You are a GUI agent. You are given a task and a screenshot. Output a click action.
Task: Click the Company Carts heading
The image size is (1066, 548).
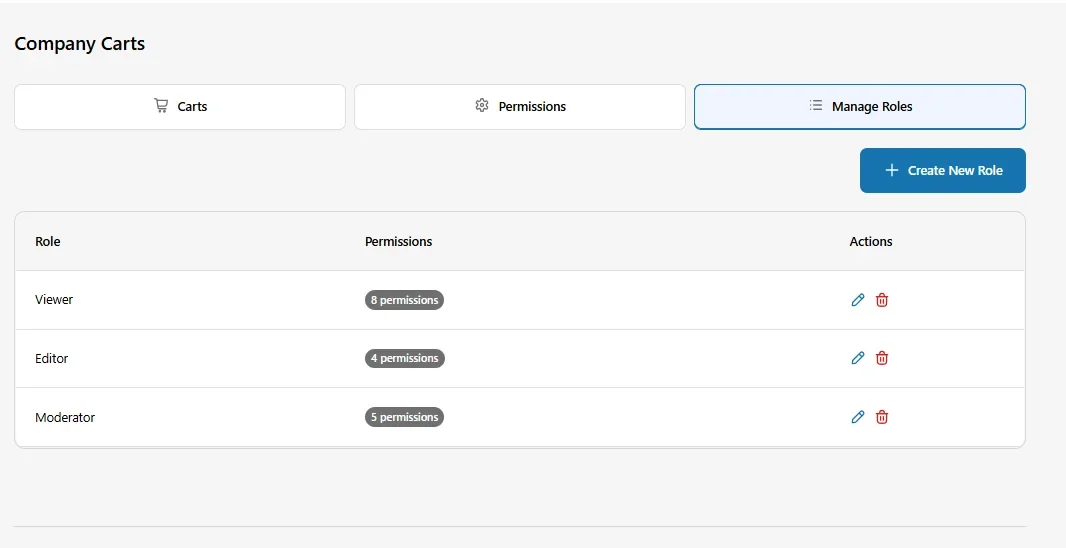[x=80, y=44]
